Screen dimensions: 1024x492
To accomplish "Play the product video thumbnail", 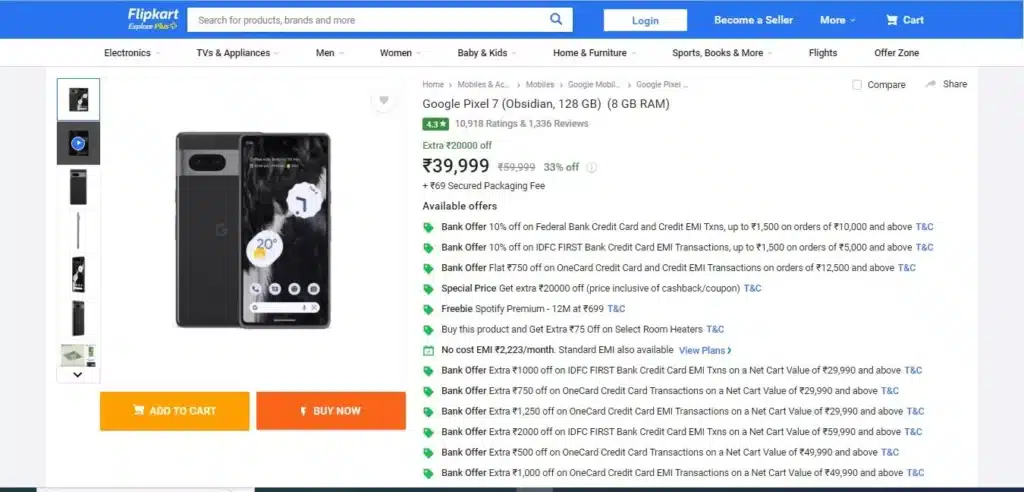I will pos(78,143).
